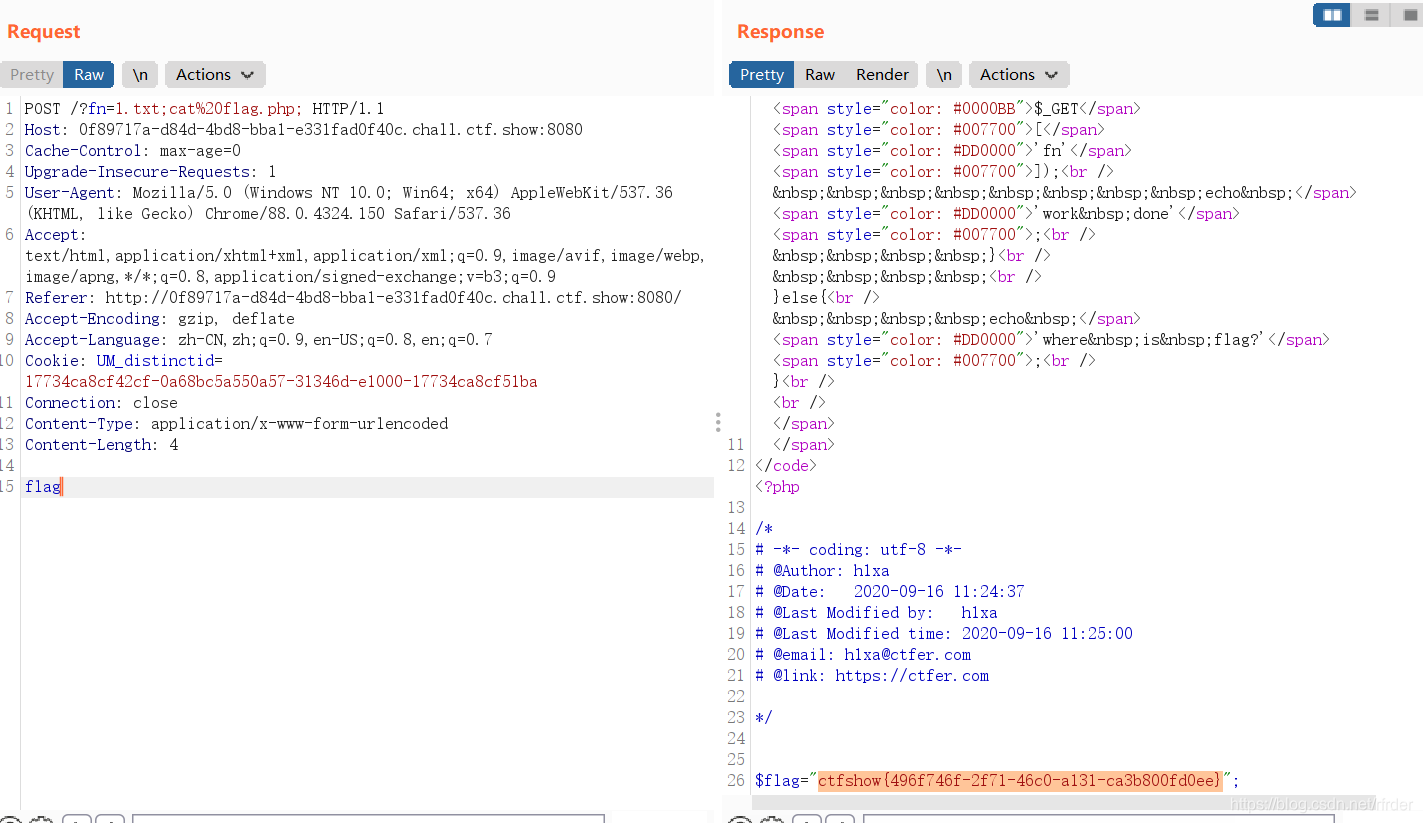Click the Referer header line
Screen dimensions: 1423x823
click(353, 297)
